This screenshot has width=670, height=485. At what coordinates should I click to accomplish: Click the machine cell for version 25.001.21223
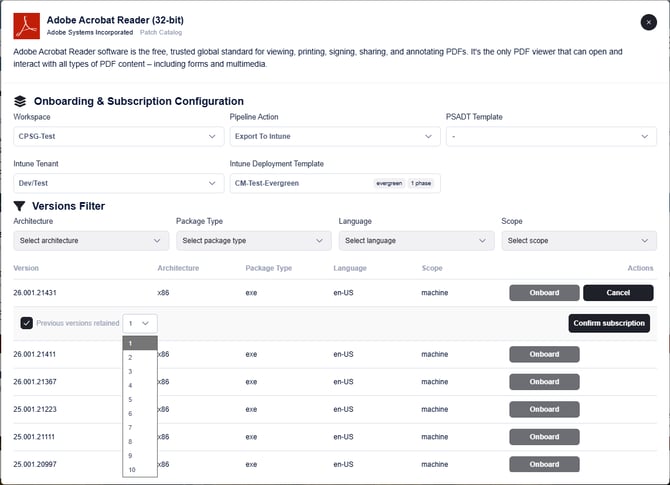point(435,409)
